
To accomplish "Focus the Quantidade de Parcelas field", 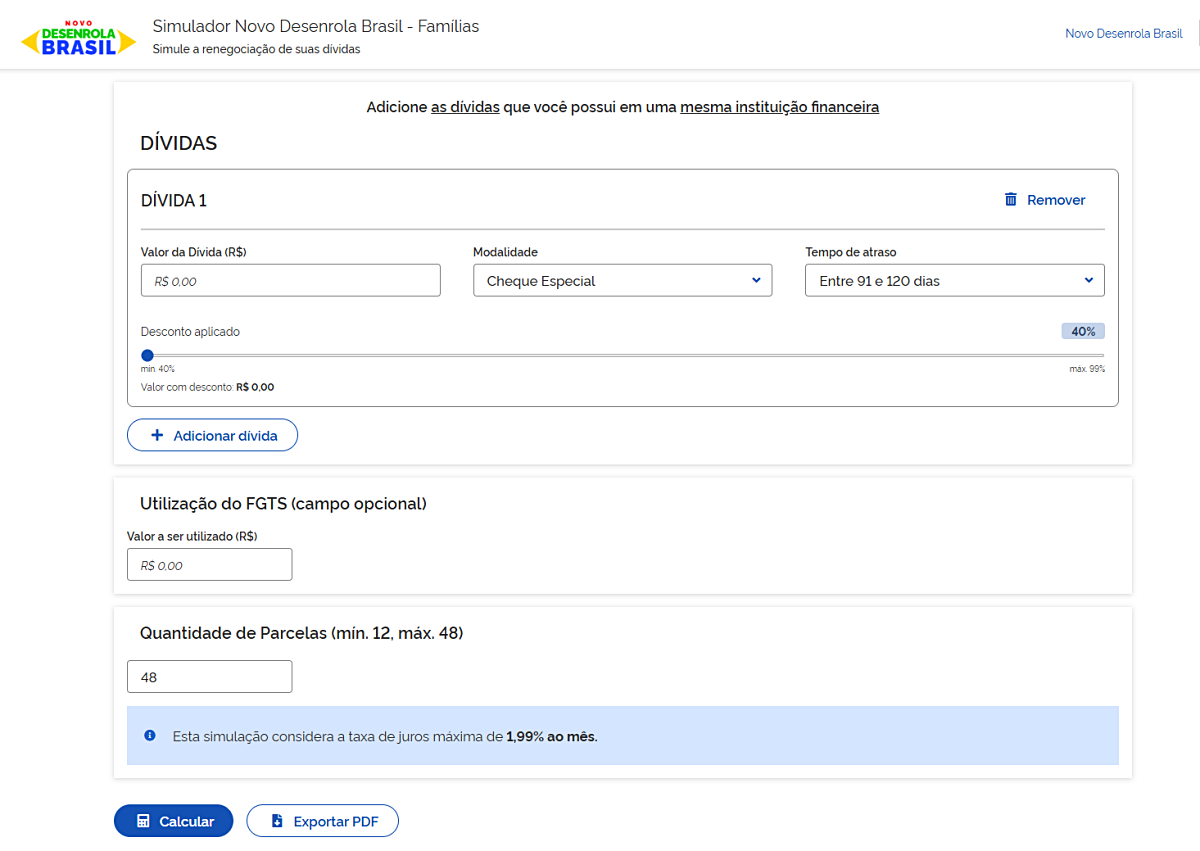I will 210,677.
